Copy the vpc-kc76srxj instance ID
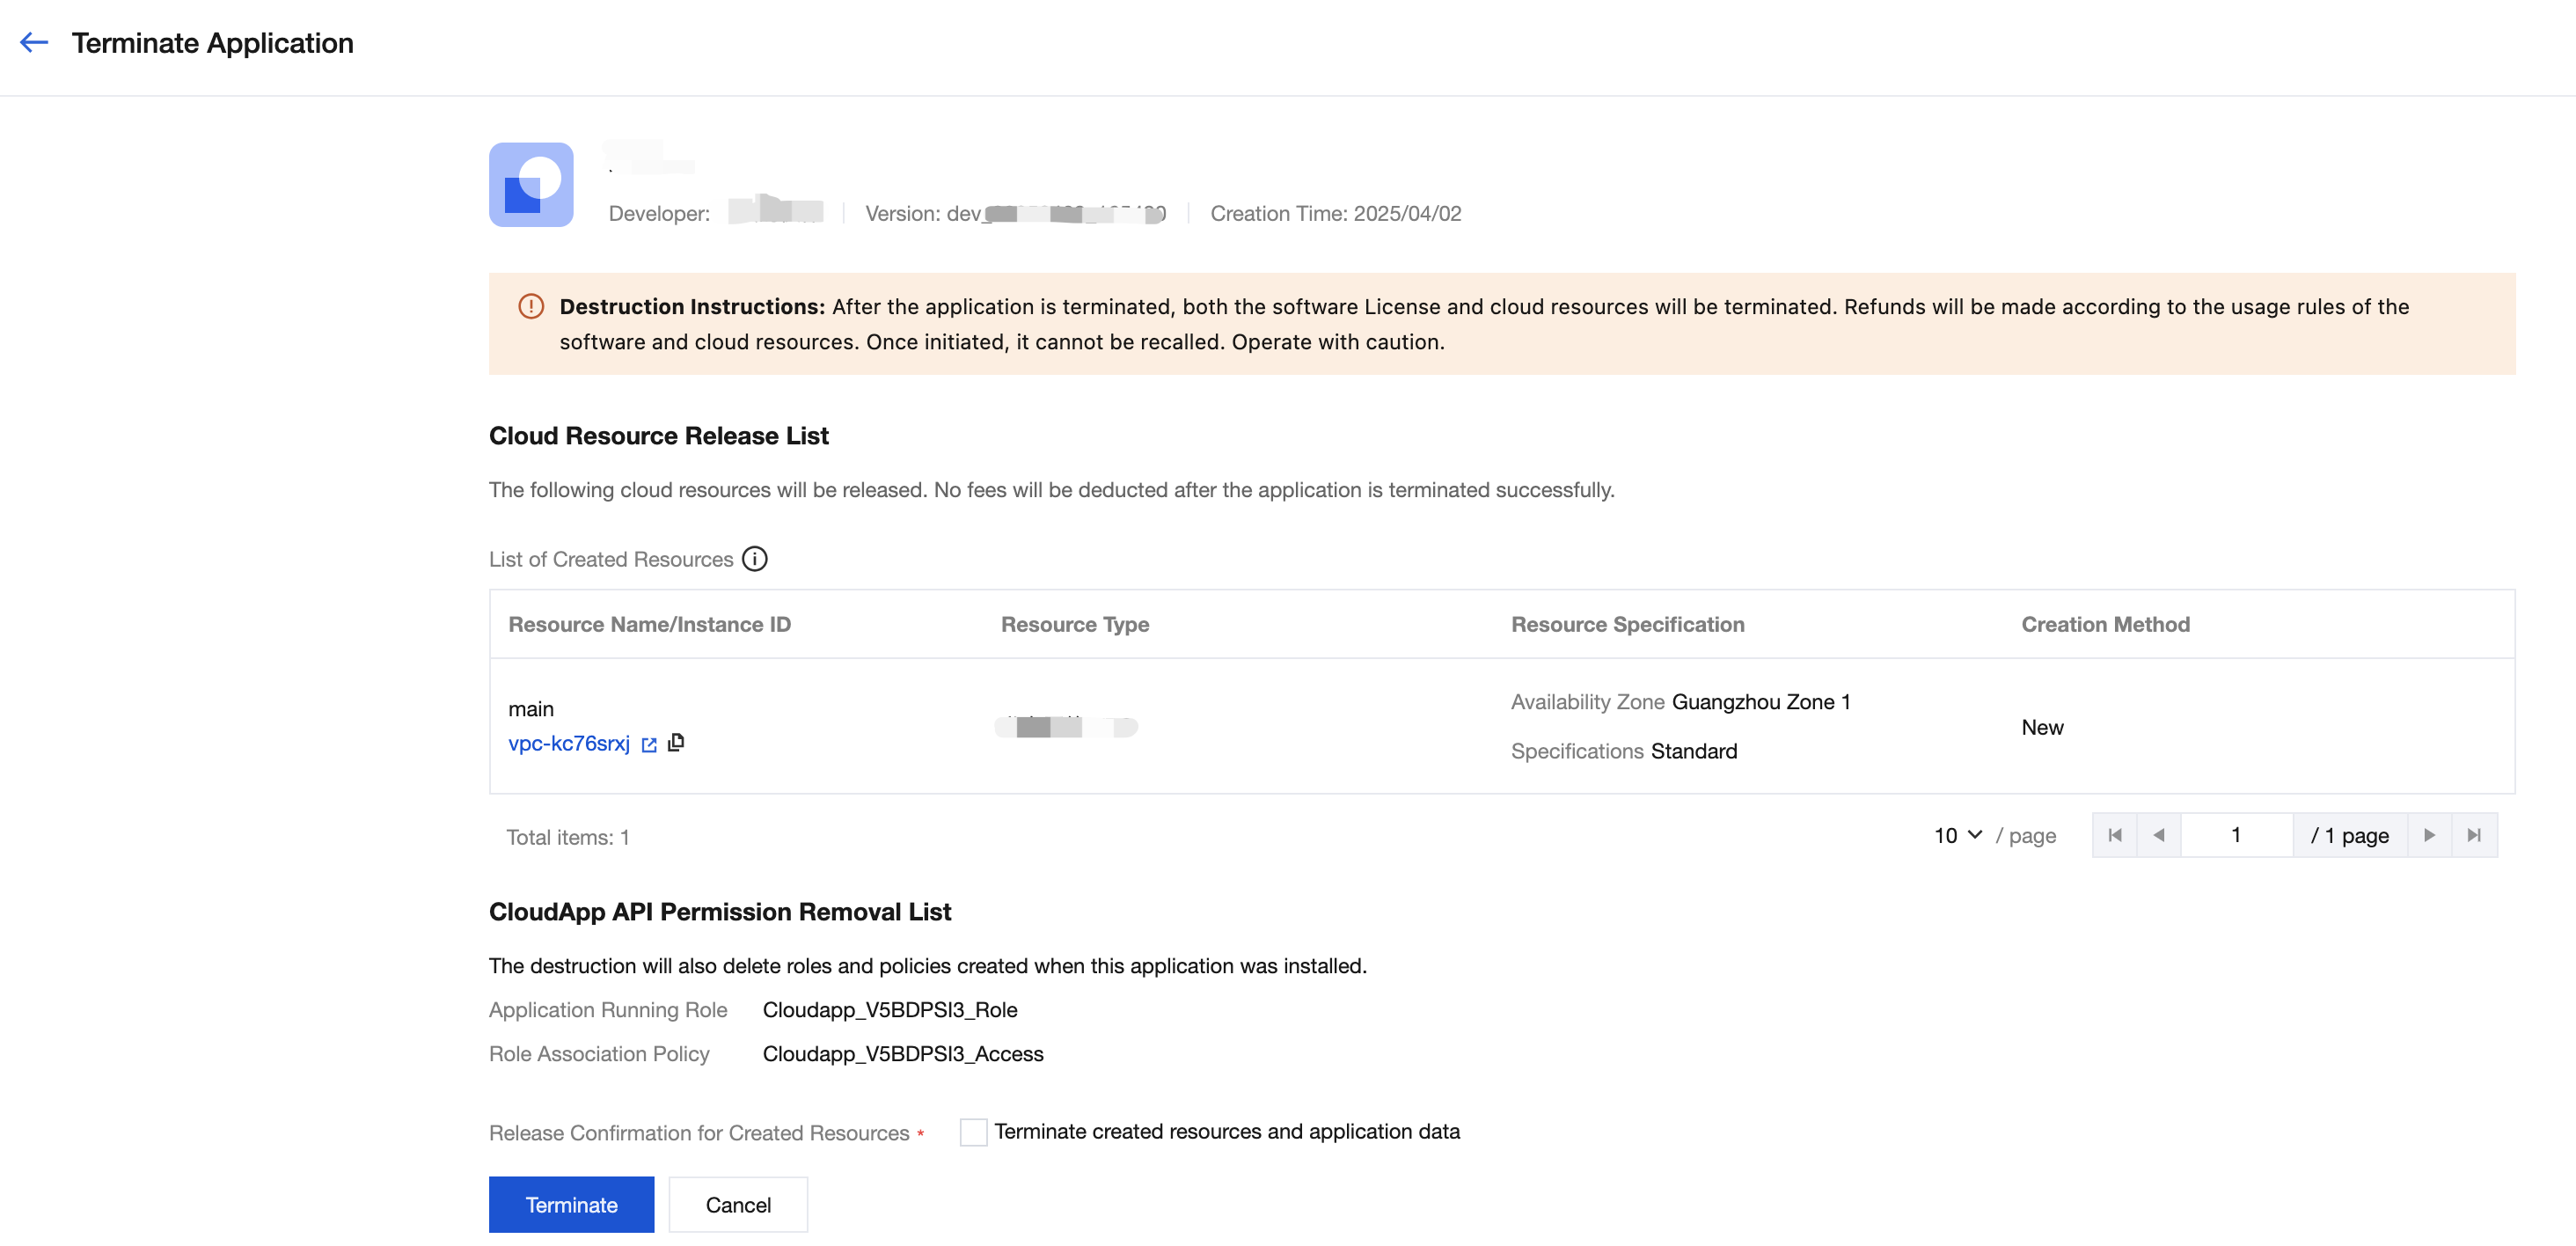The height and width of the screenshot is (1246, 2576). pos(676,743)
